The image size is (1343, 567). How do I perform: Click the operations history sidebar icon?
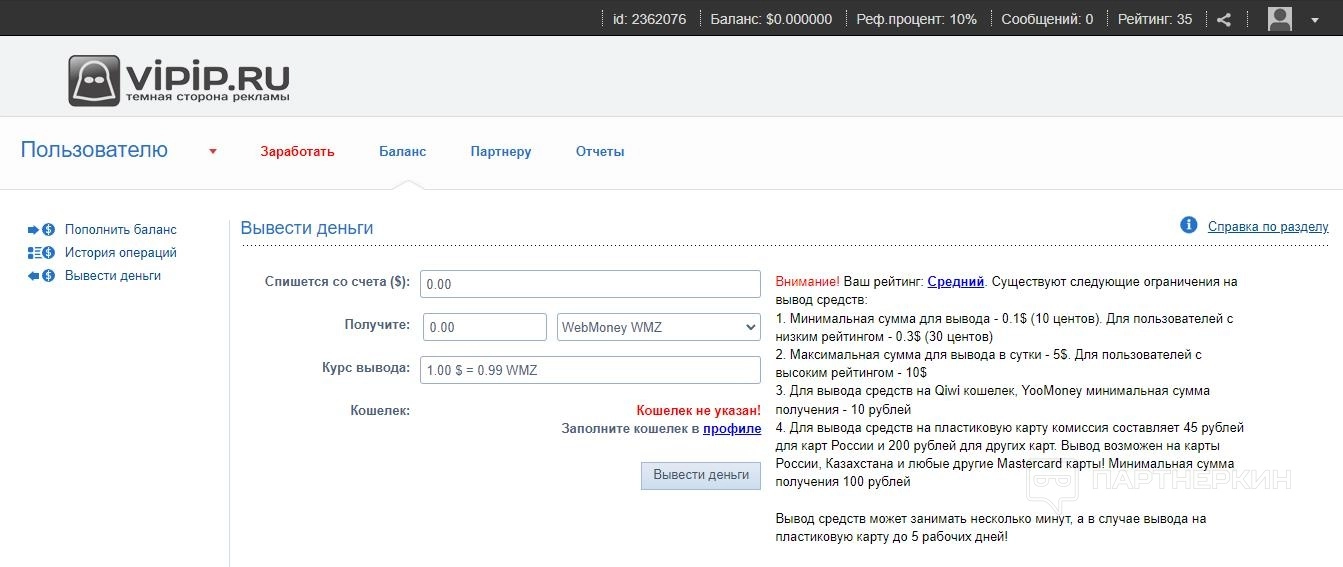[41, 253]
